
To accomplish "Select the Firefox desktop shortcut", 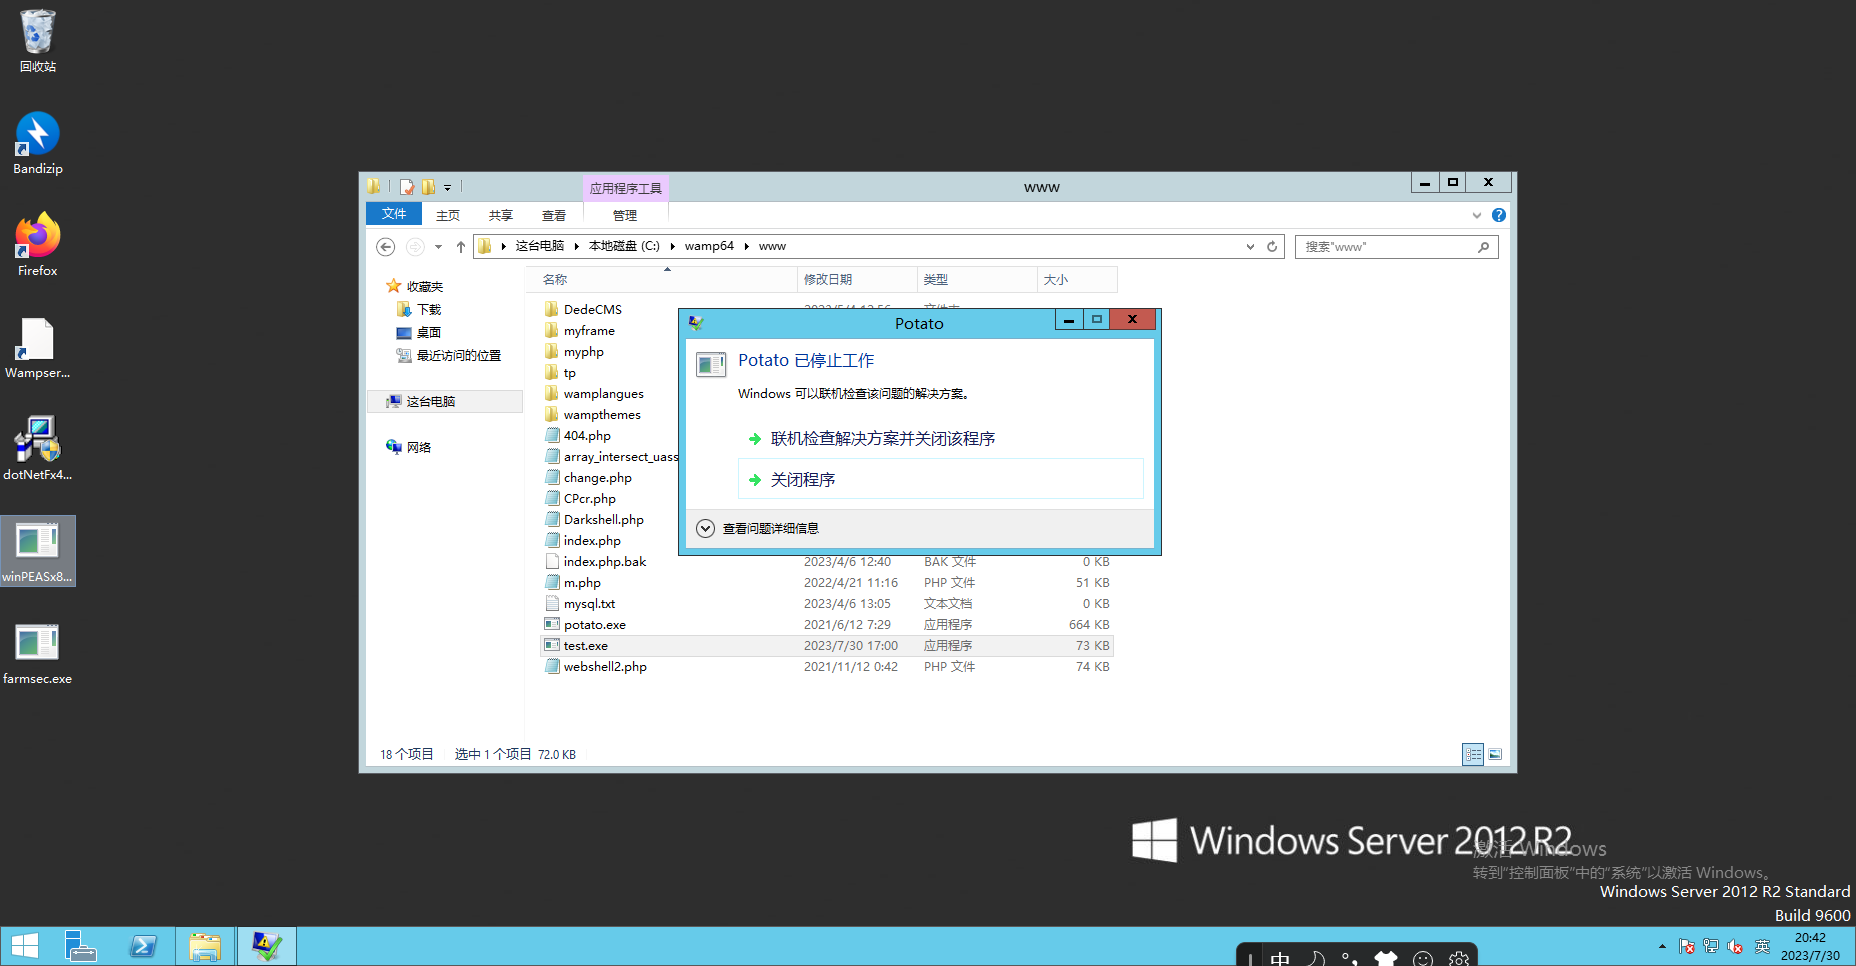I will [38, 245].
